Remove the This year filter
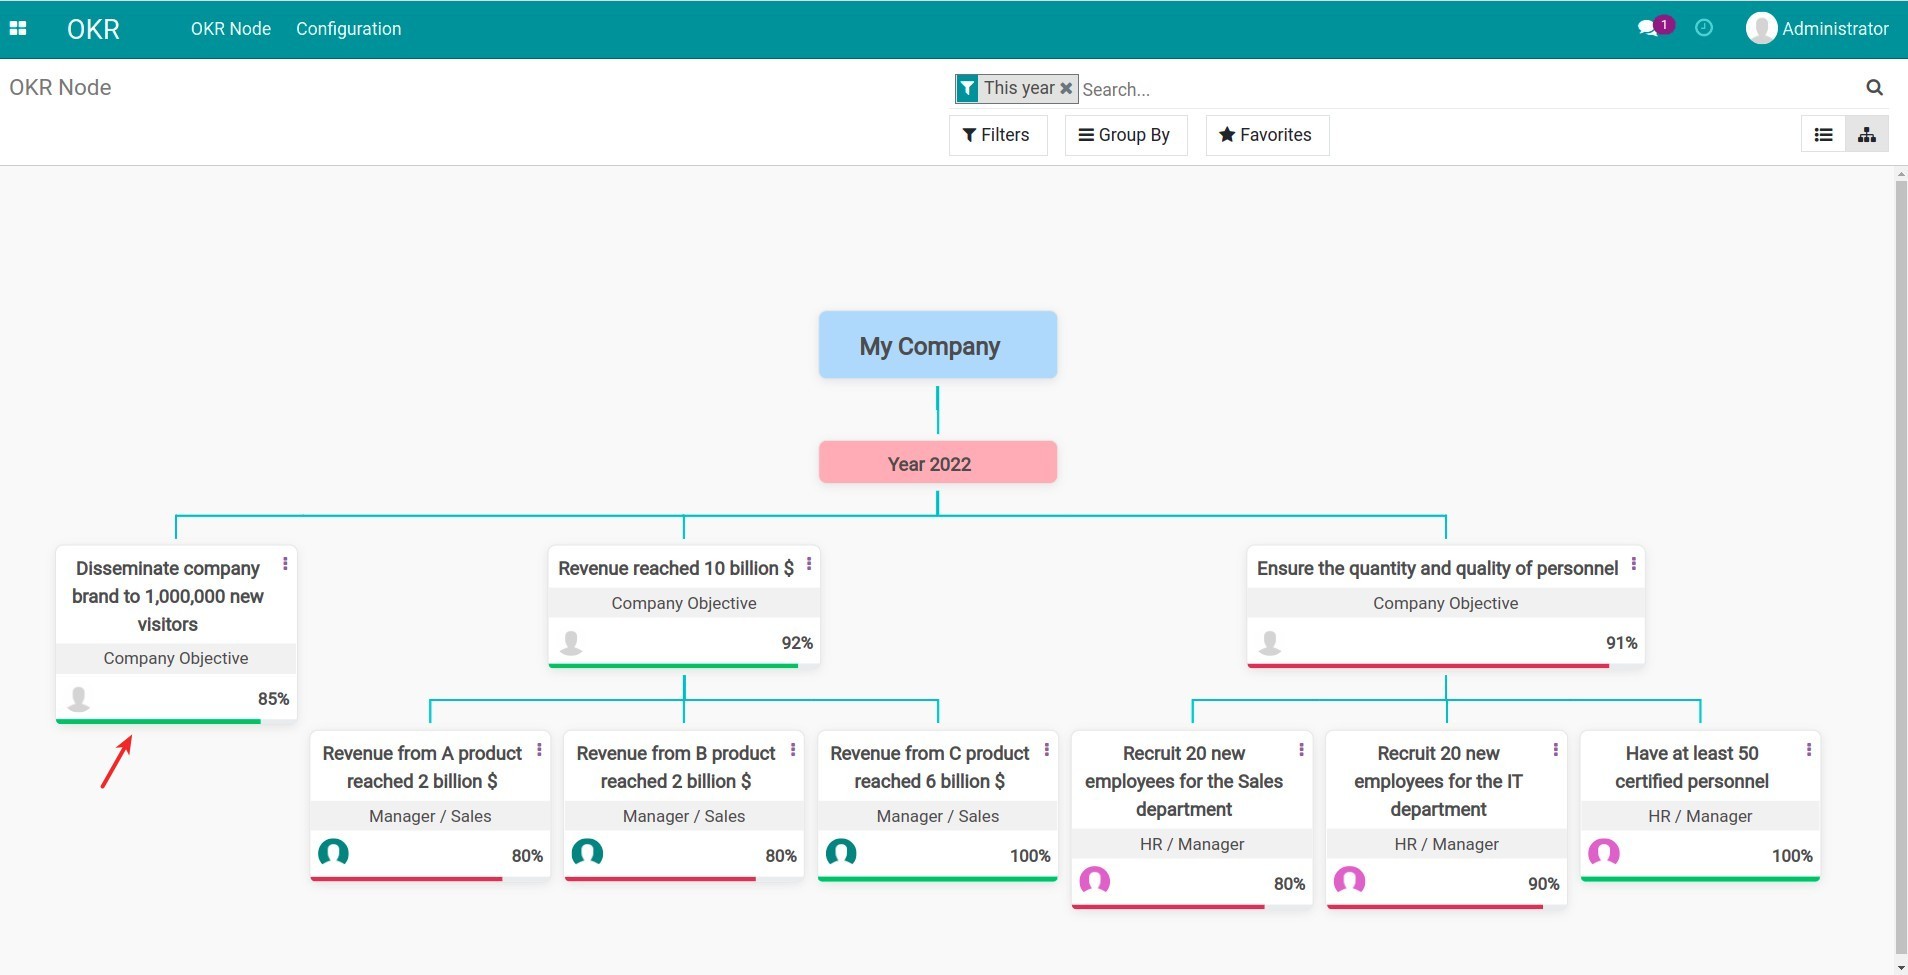This screenshot has width=1908, height=975. point(1065,88)
